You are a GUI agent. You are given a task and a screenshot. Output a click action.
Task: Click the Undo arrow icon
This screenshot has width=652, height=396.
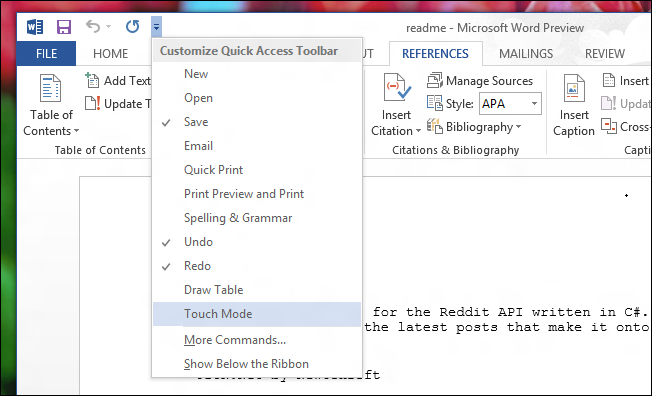(x=93, y=27)
